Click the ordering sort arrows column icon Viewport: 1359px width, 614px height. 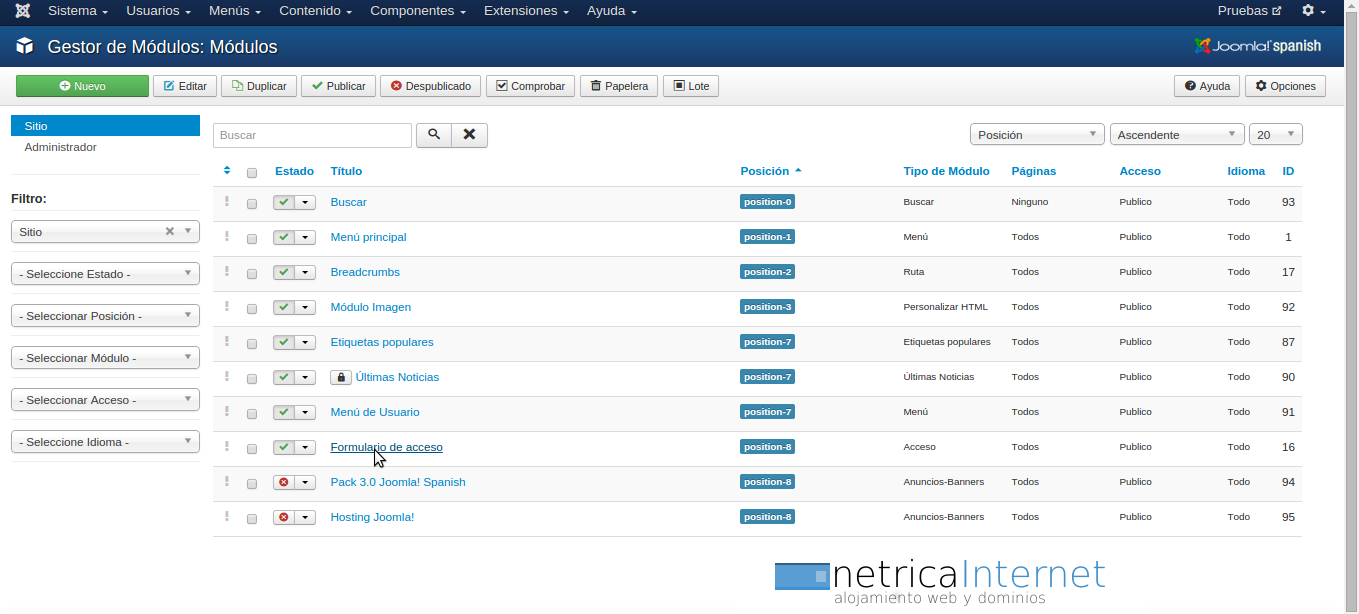(x=227, y=171)
